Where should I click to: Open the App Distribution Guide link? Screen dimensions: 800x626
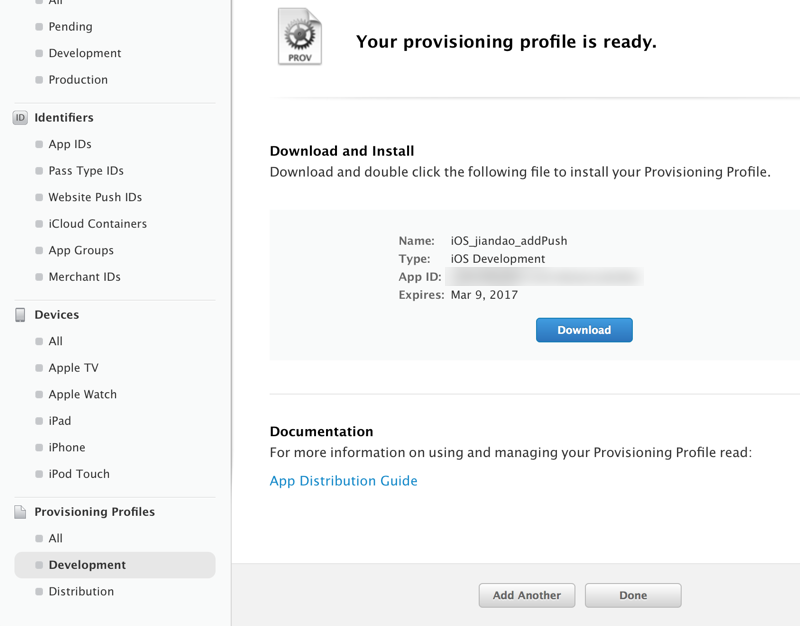(343, 481)
